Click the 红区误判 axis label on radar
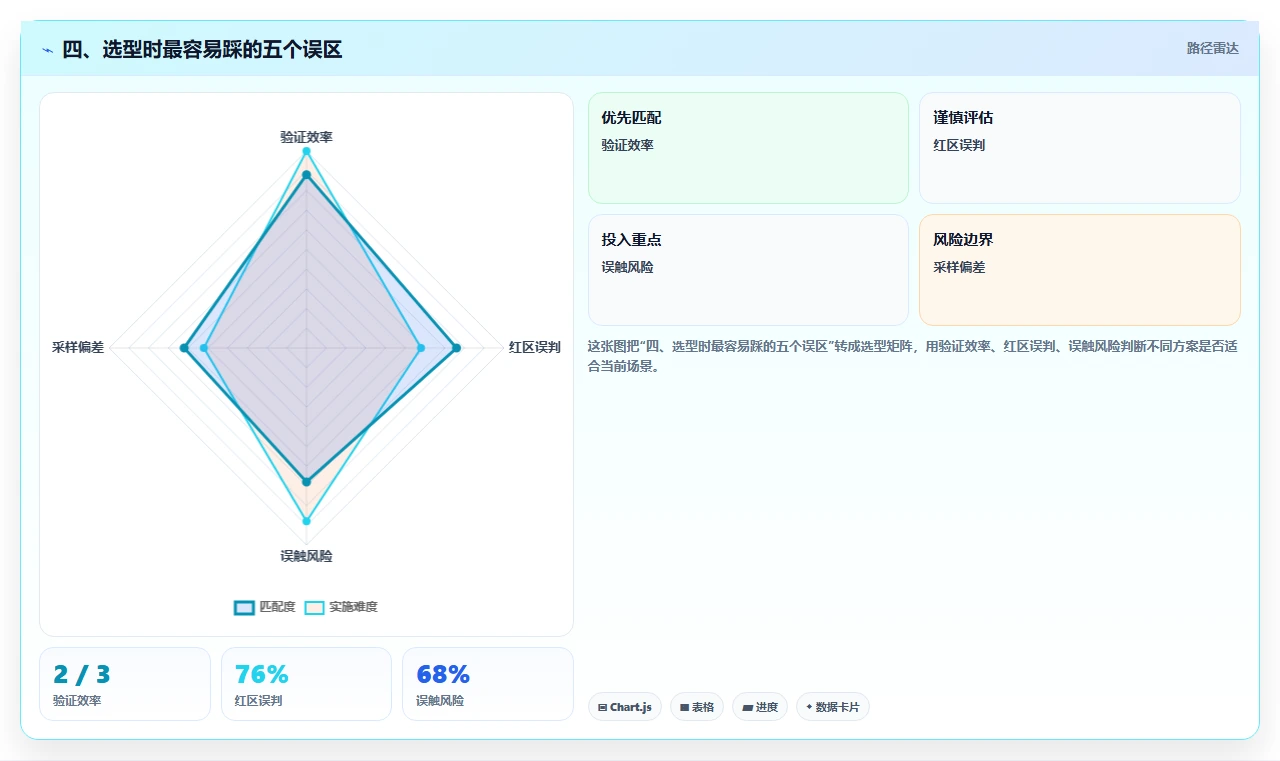This screenshot has width=1280, height=761. point(534,348)
